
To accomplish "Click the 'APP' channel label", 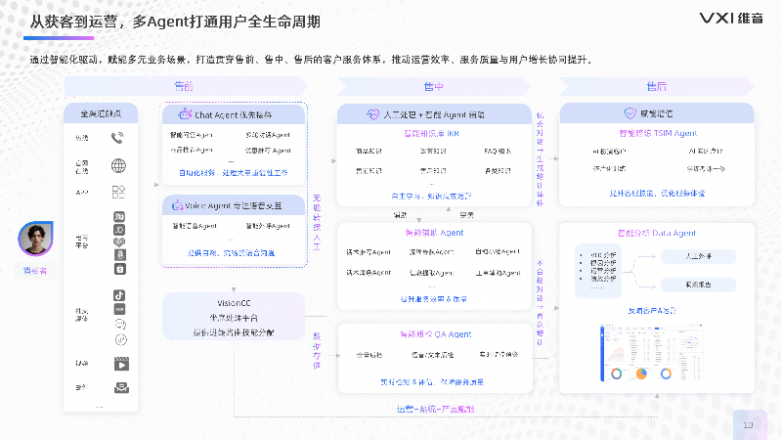I will (82, 192).
